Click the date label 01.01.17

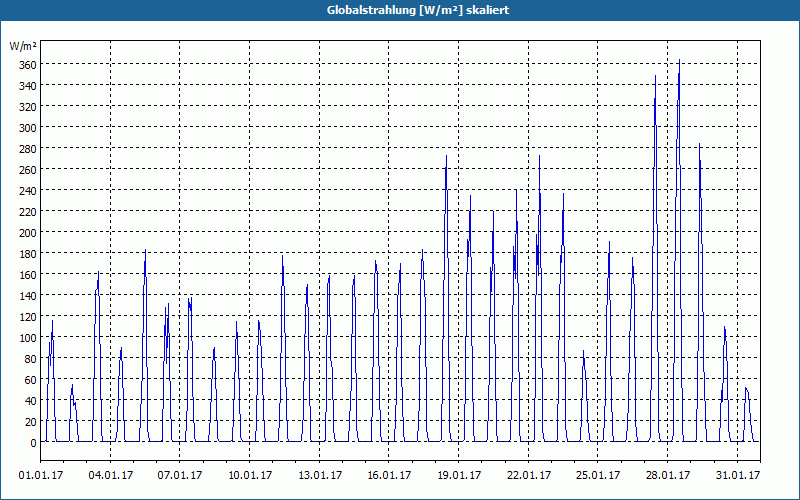coord(41,476)
